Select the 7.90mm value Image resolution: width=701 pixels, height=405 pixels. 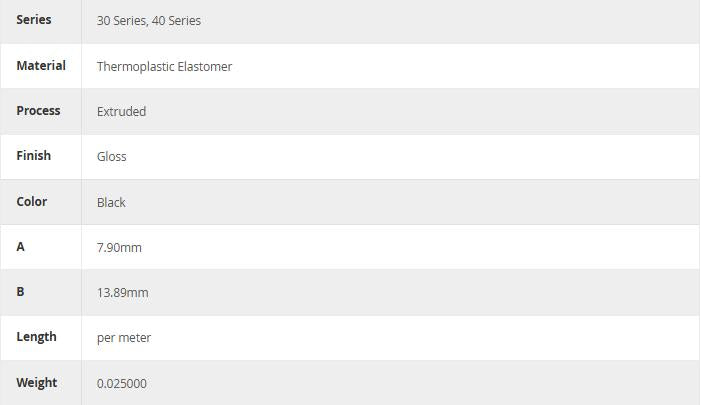tap(119, 247)
